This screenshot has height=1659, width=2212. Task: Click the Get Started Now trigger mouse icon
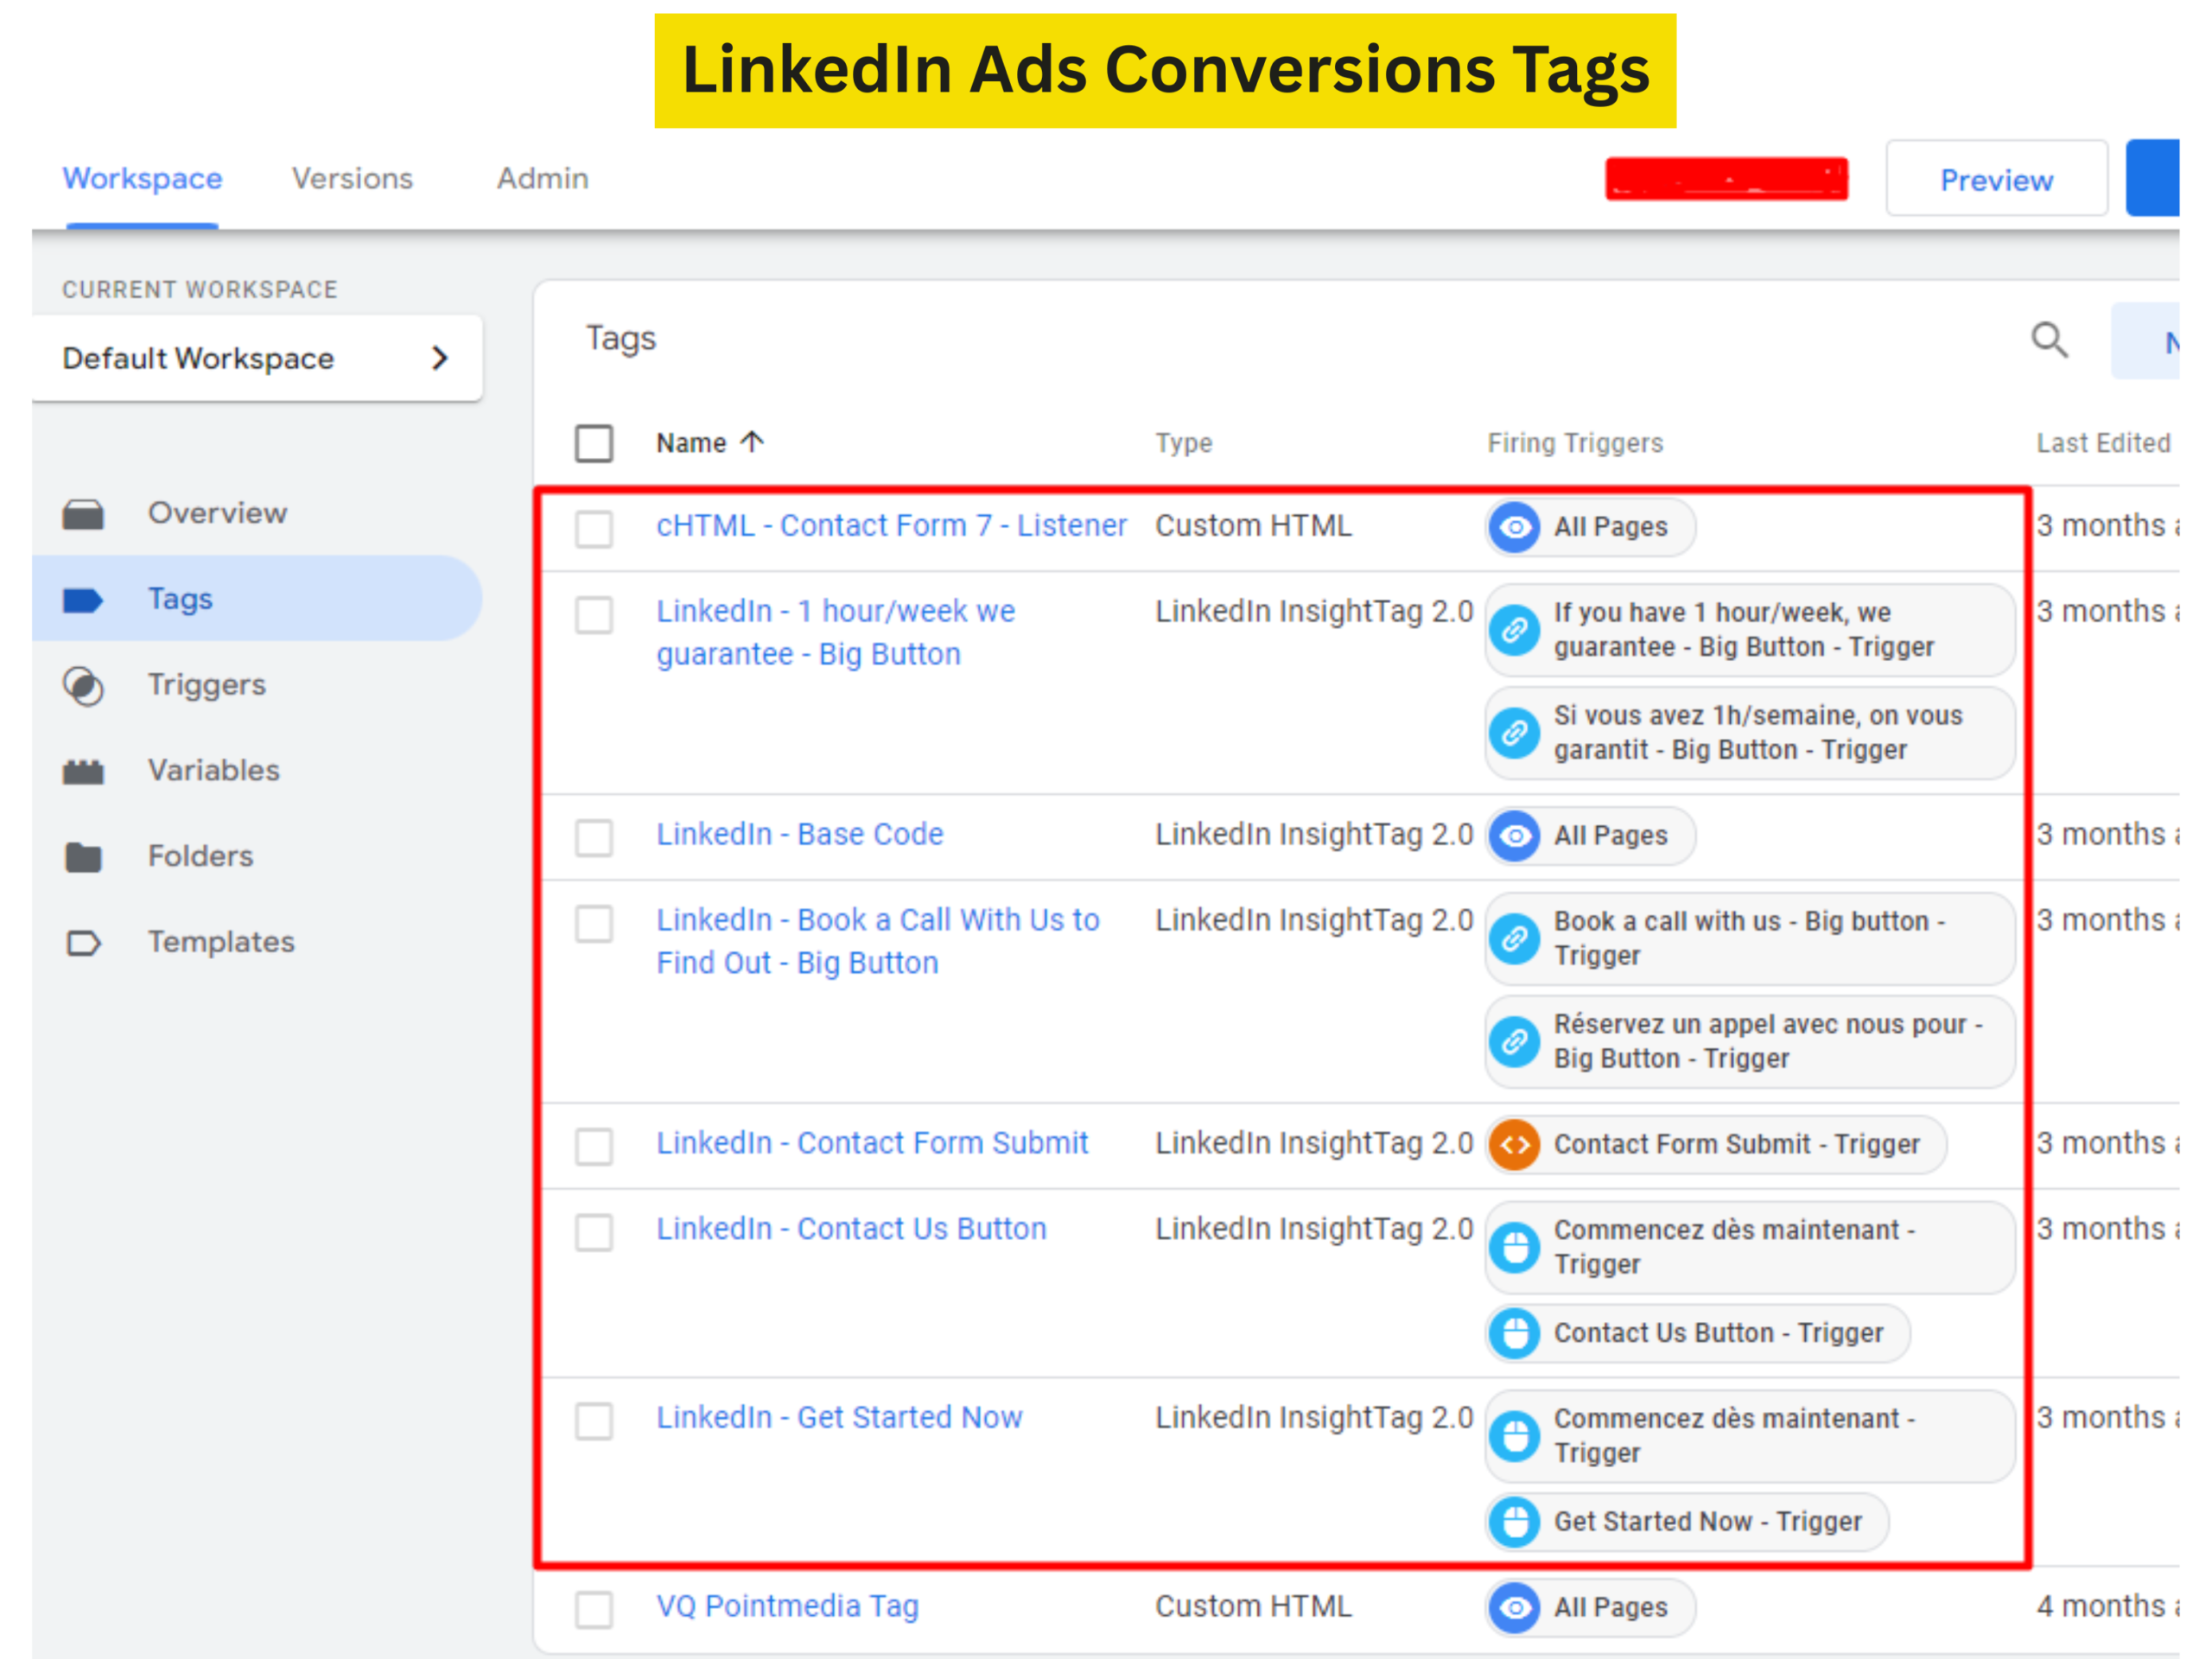(1515, 1522)
